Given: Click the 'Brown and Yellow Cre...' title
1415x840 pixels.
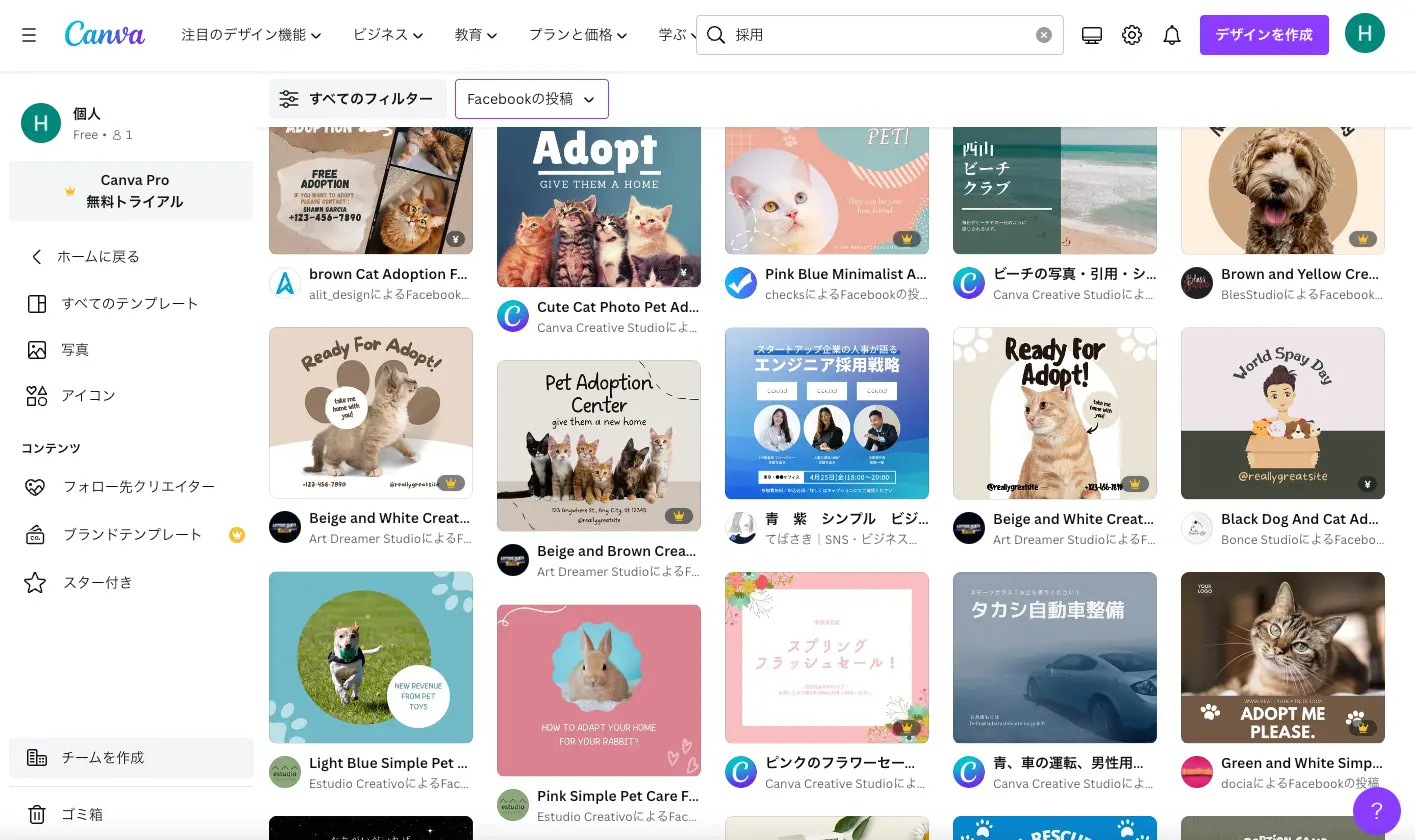Looking at the screenshot, I should [1301, 274].
